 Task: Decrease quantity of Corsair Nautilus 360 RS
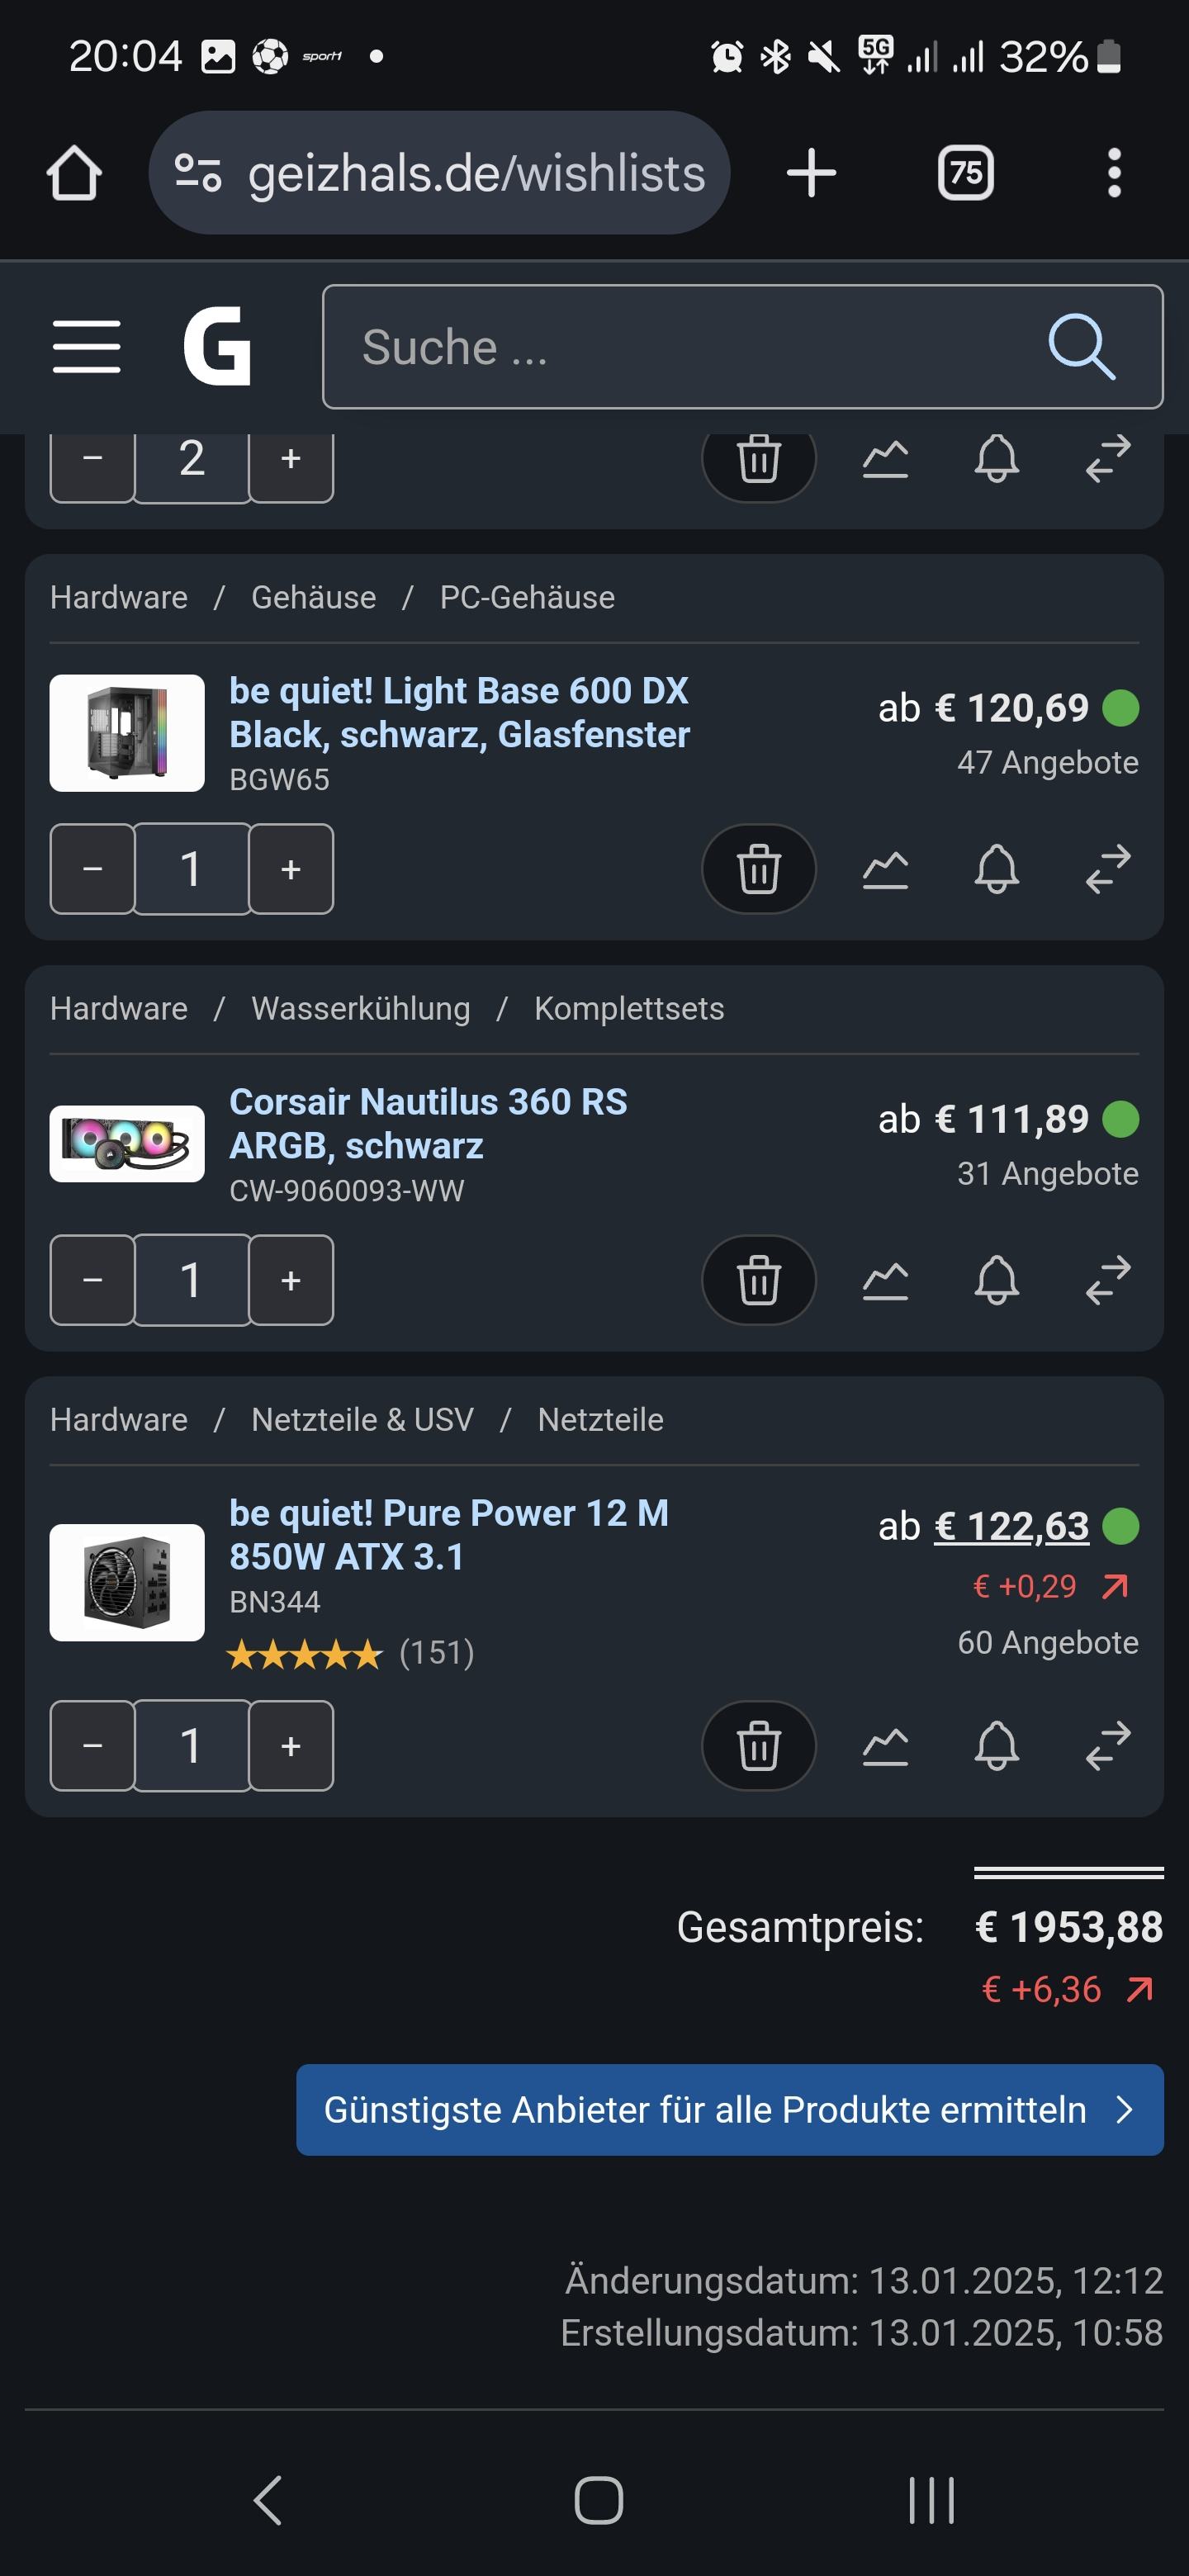coord(92,1280)
